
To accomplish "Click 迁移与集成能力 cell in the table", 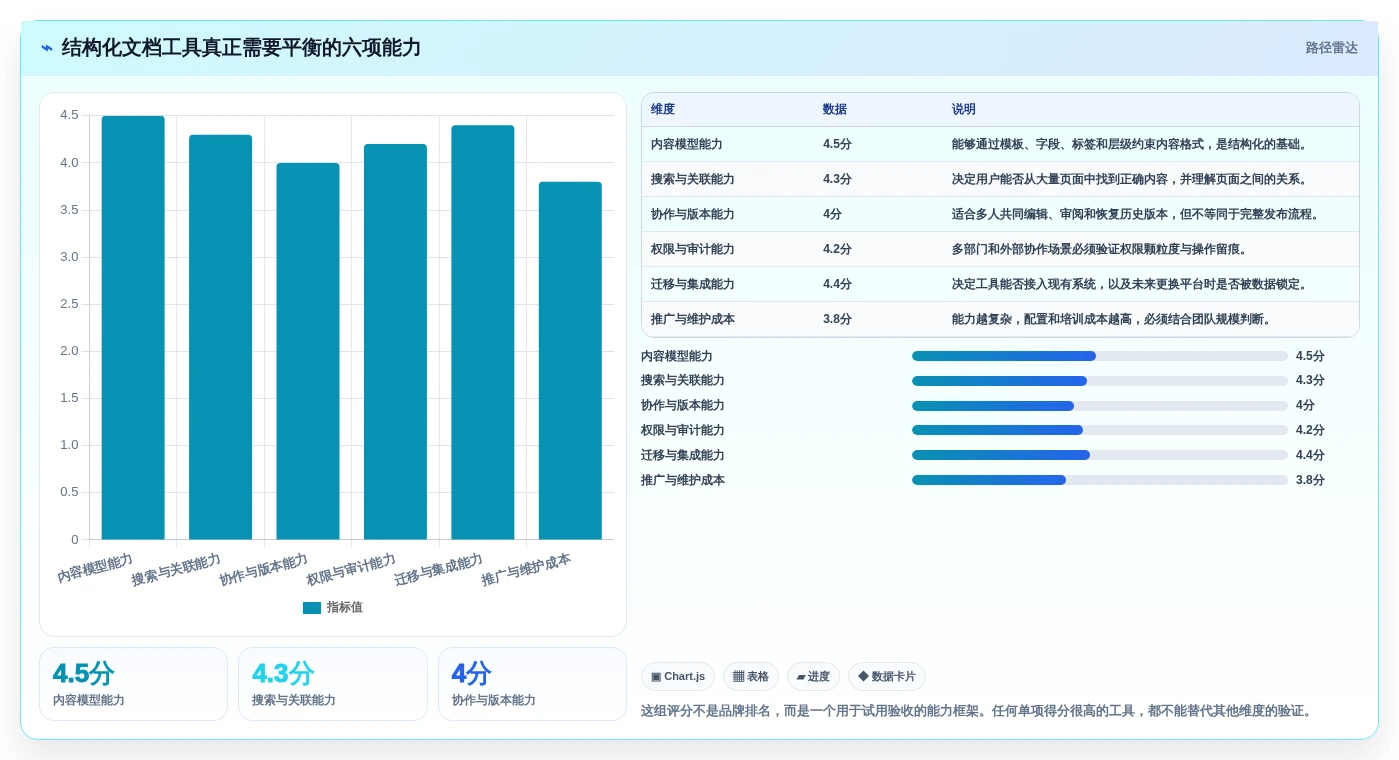I will pos(693,284).
